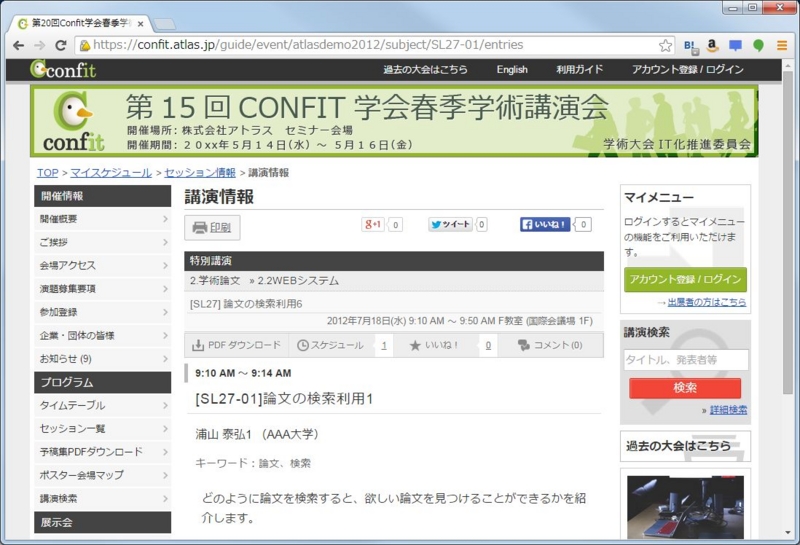Click the clock icon beside スケジュール
The width and height of the screenshot is (800, 545).
click(x=303, y=345)
